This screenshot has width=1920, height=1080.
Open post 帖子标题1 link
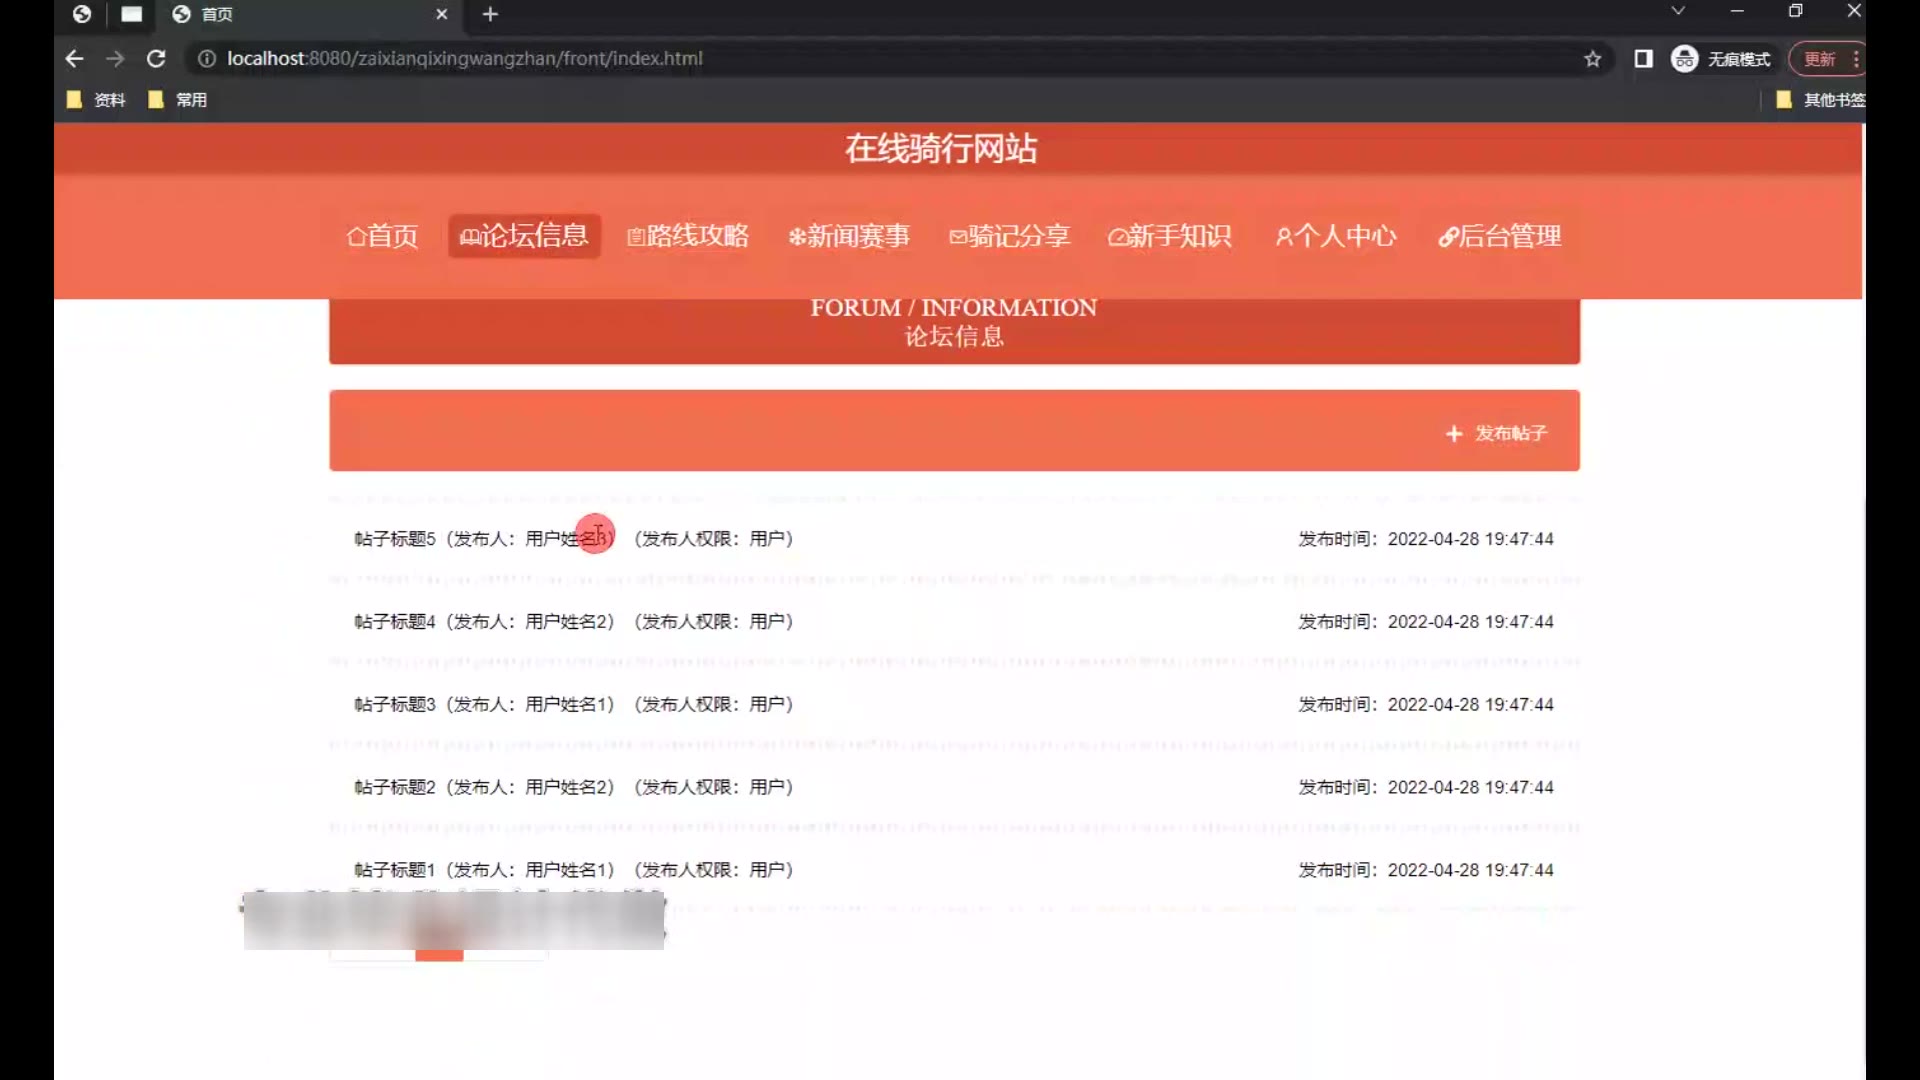point(395,870)
